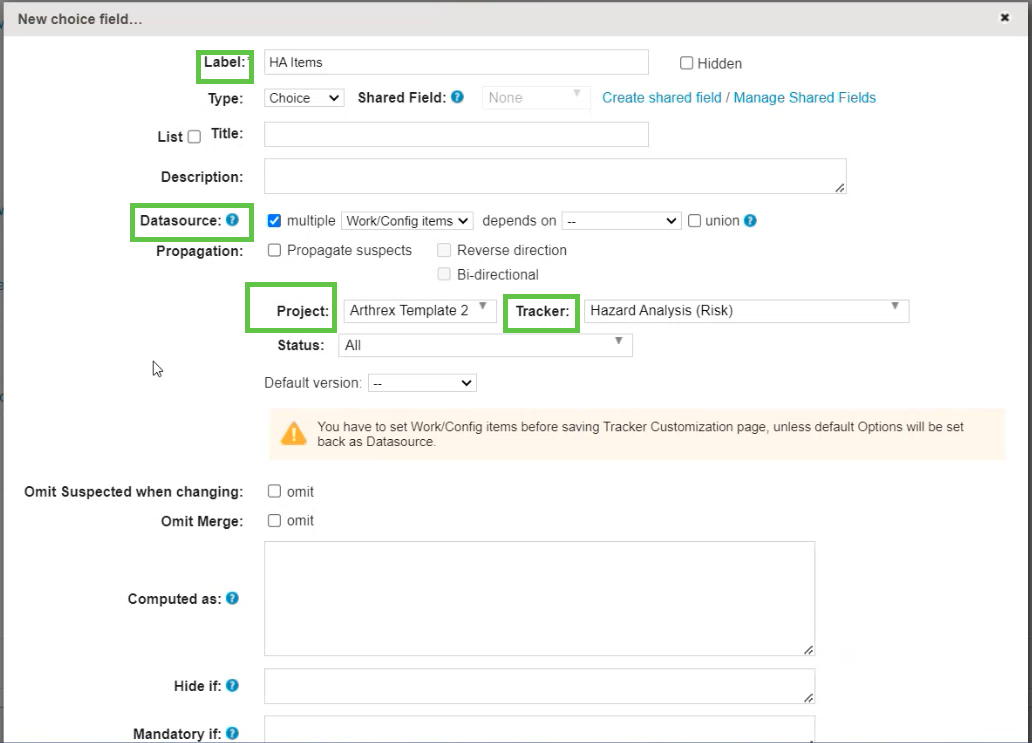Click help icon next to Datasource label

point(232,220)
